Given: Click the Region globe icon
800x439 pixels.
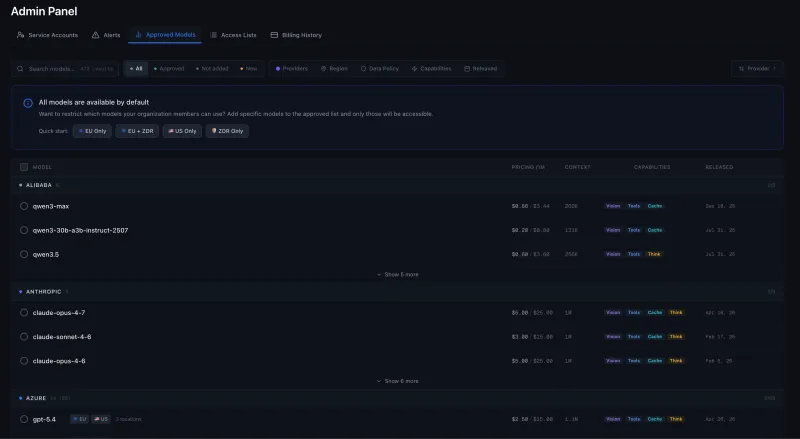Looking at the screenshot, I should point(323,68).
